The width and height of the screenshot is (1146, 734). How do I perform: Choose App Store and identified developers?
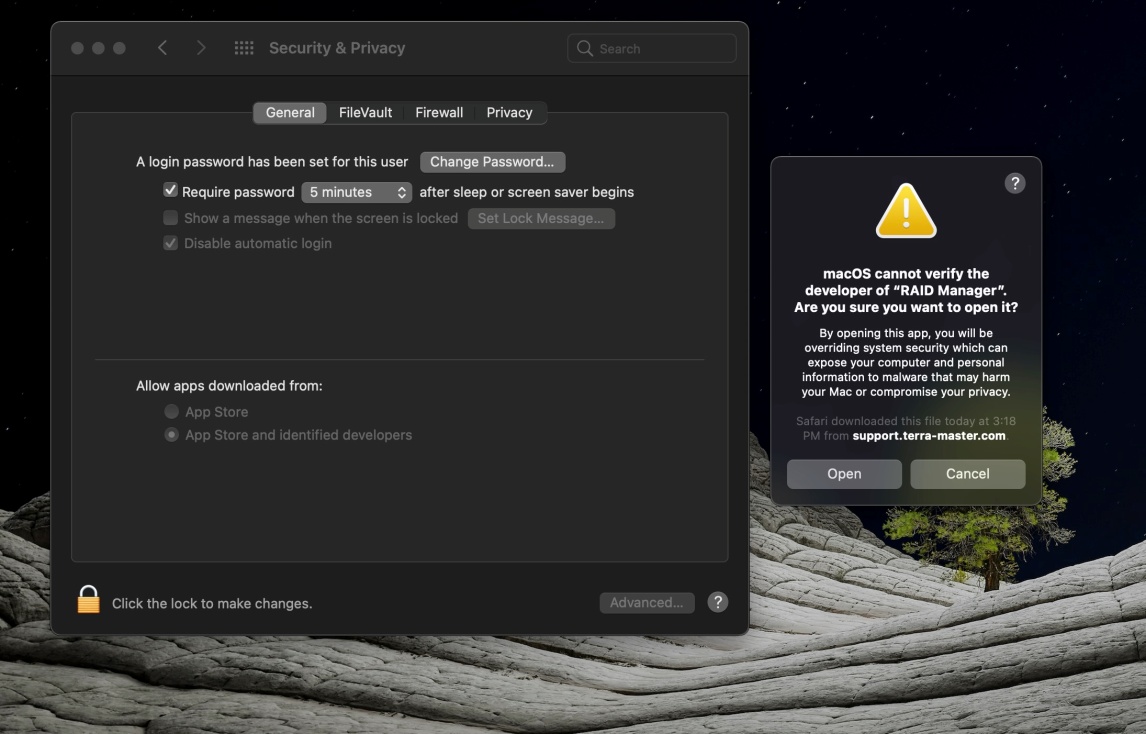click(171, 435)
